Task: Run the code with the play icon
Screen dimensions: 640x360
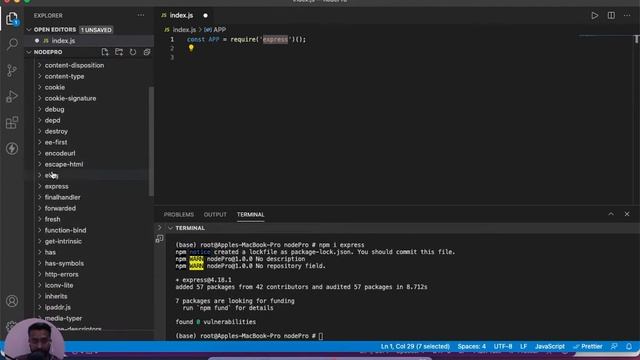Action: (595, 16)
